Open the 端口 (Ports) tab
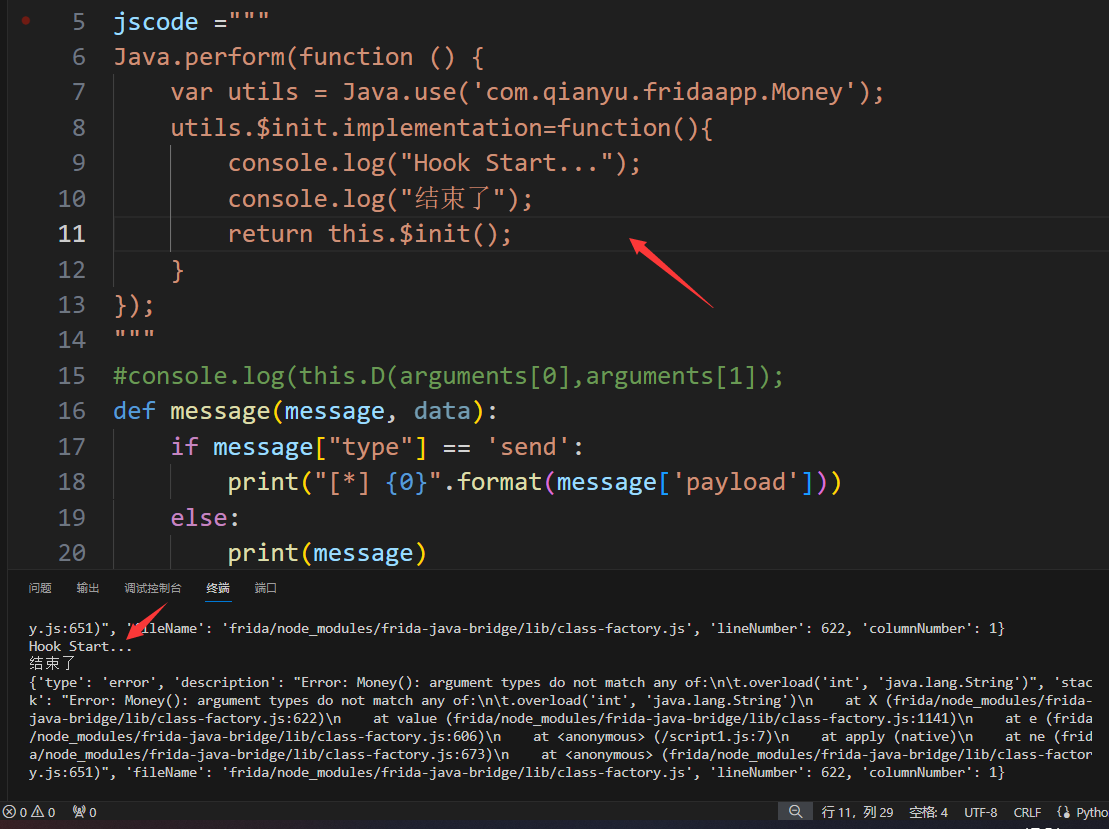 266,588
